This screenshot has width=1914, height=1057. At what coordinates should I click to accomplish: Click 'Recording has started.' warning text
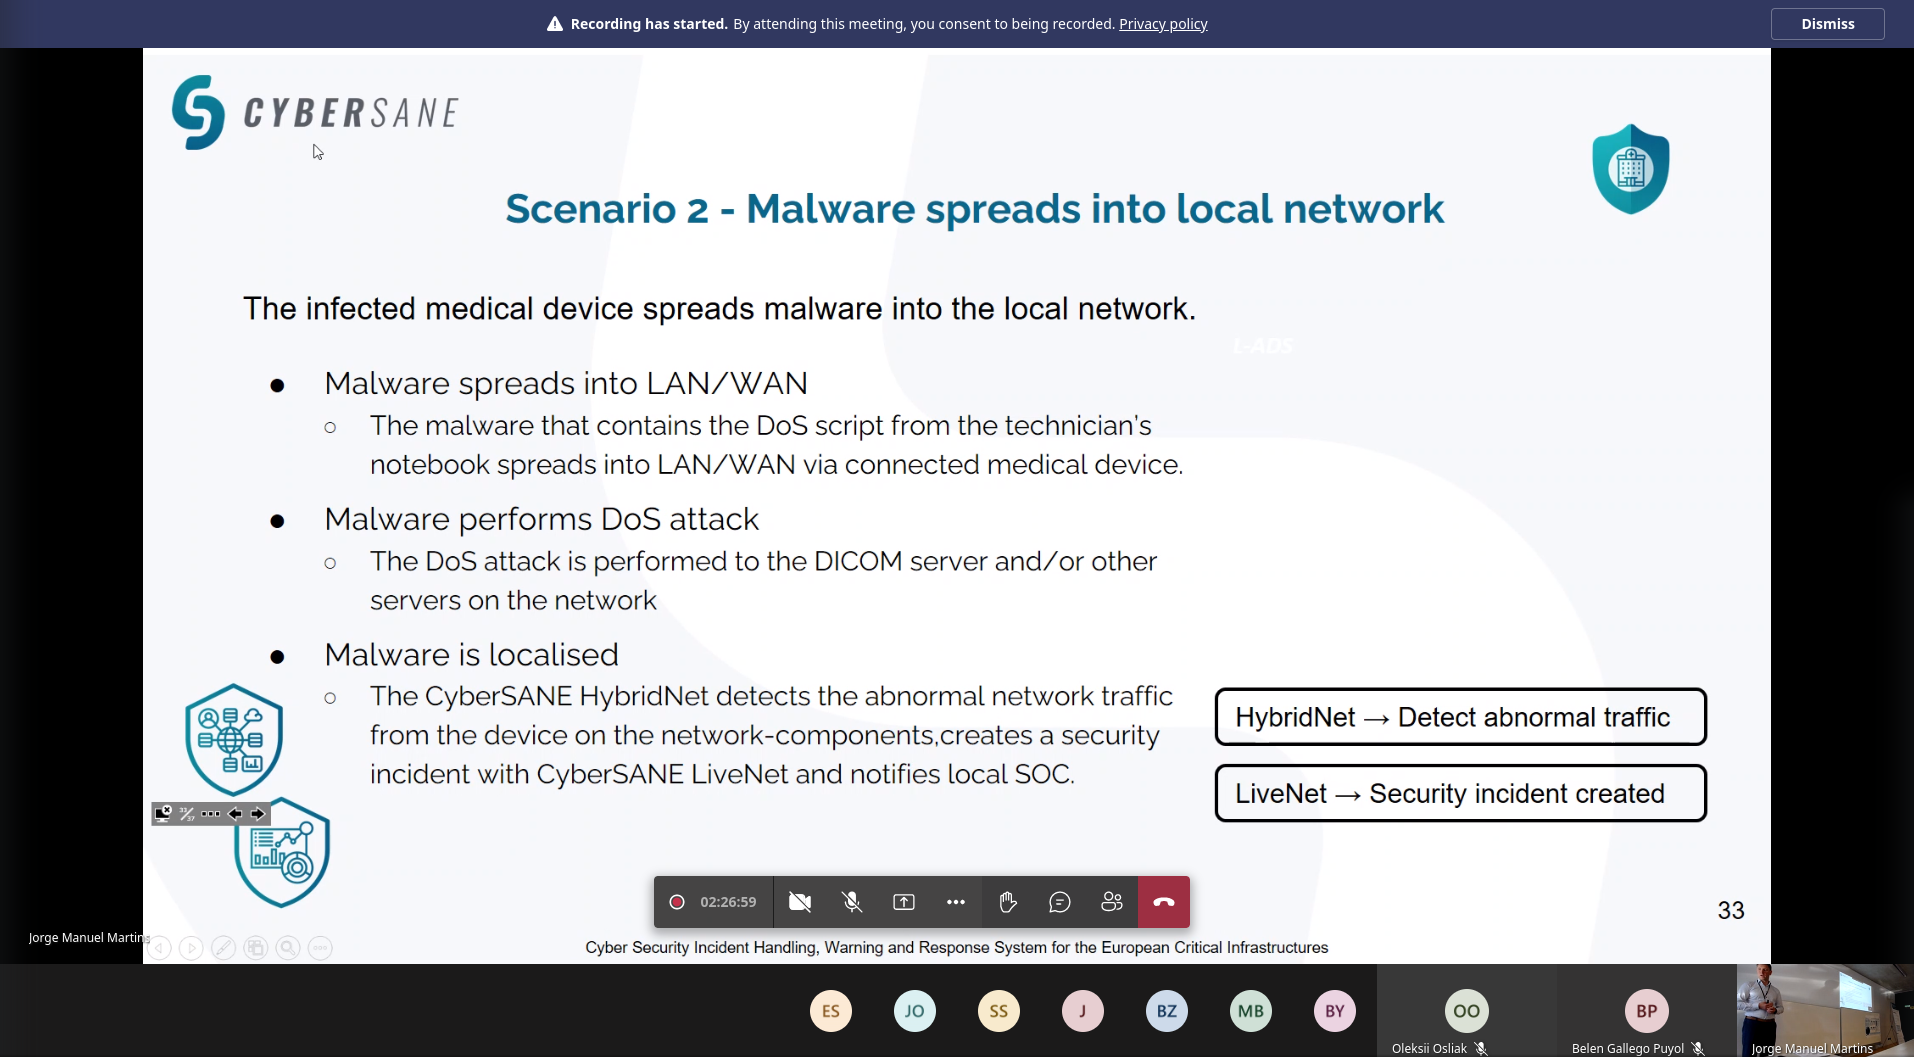[x=649, y=24]
